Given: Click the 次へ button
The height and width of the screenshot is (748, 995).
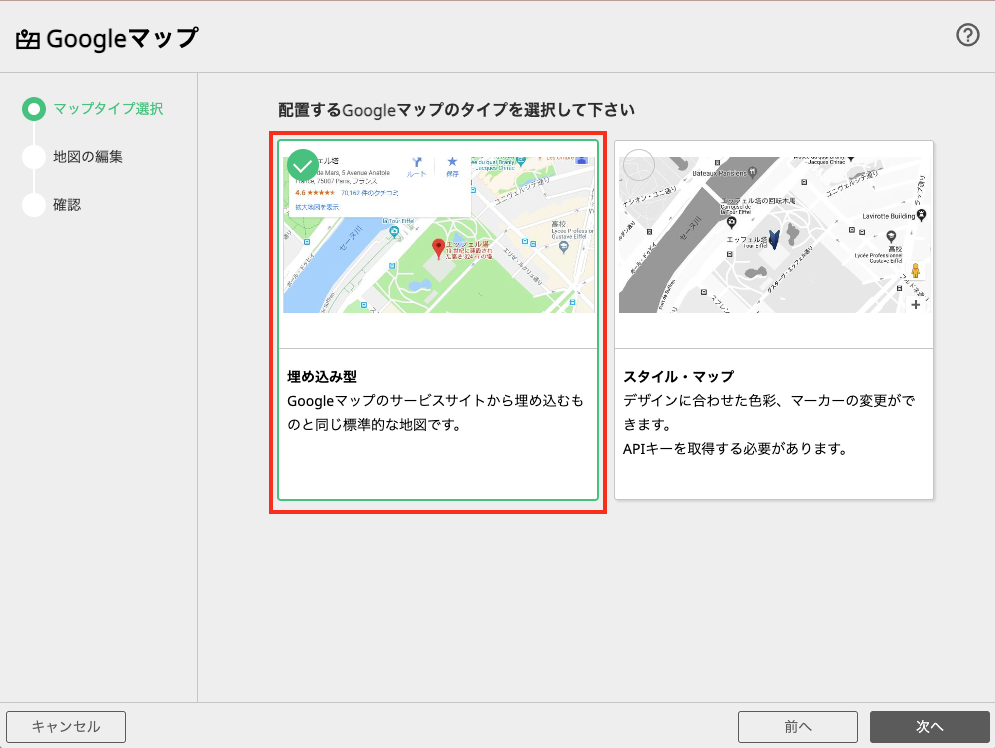Looking at the screenshot, I should [930, 726].
